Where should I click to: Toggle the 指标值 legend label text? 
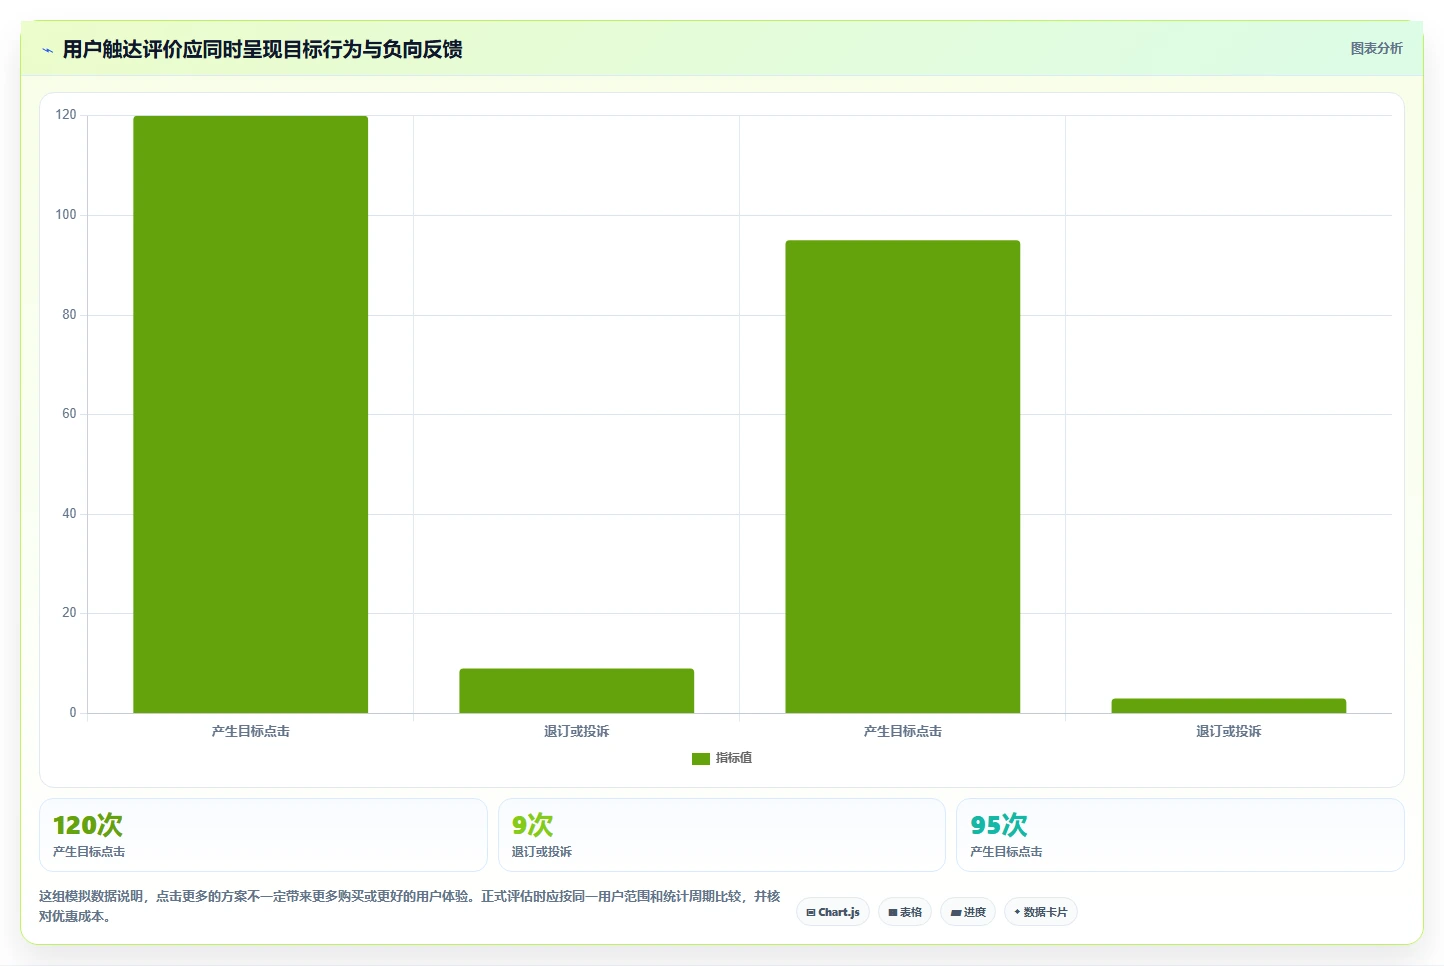734,758
